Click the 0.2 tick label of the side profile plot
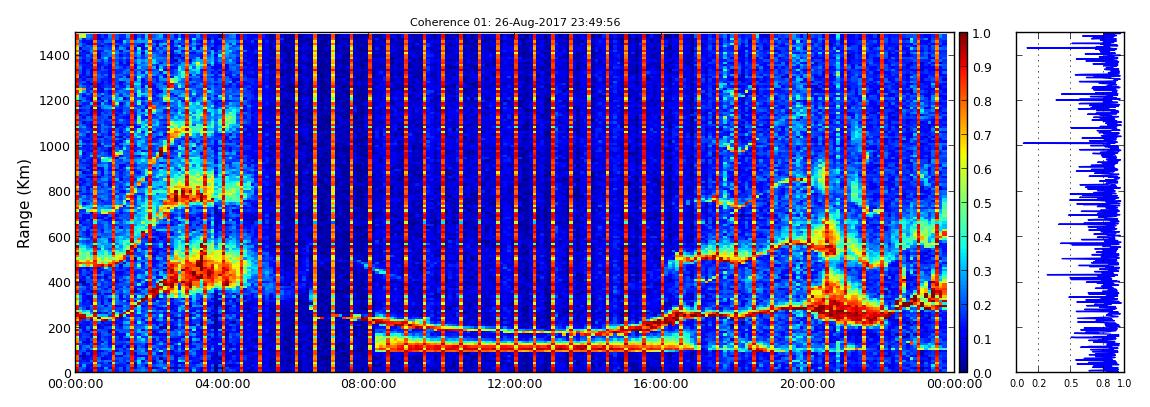Viewport: 1150px width, 407px height. 1038,384
